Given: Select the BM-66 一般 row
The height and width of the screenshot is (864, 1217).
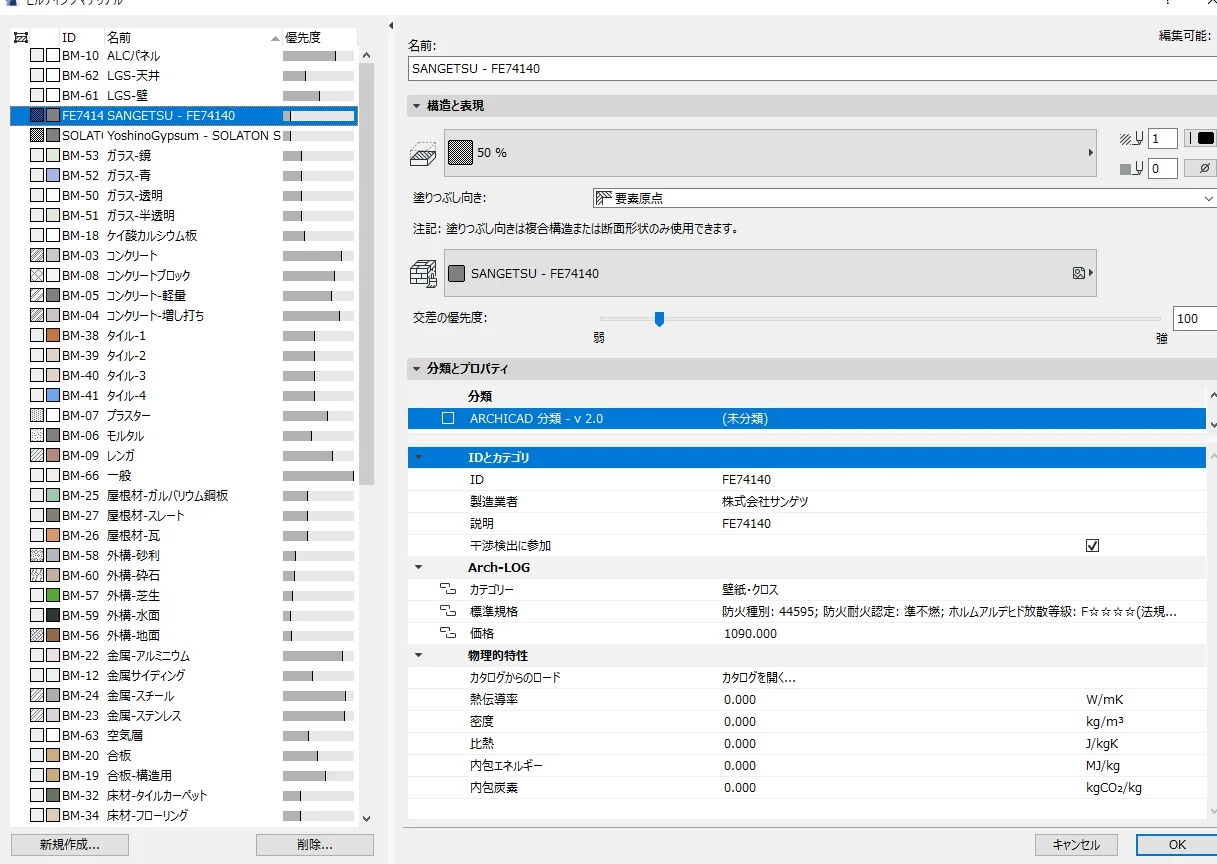Looking at the screenshot, I should coord(183,476).
